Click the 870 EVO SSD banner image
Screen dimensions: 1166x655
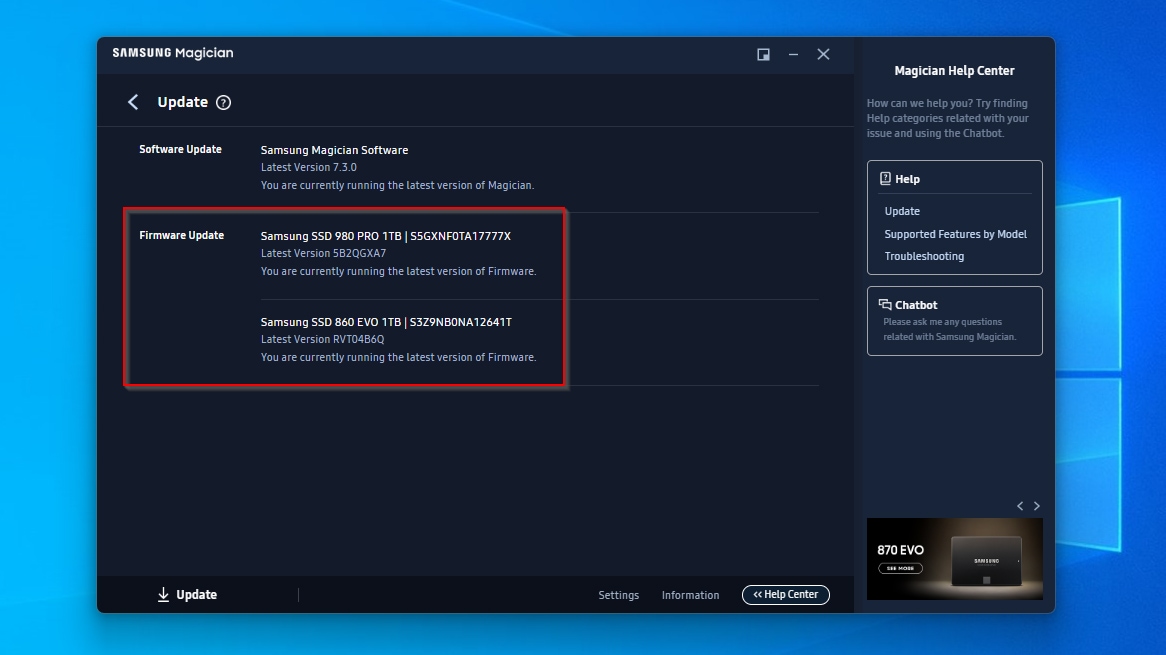(x=955, y=559)
